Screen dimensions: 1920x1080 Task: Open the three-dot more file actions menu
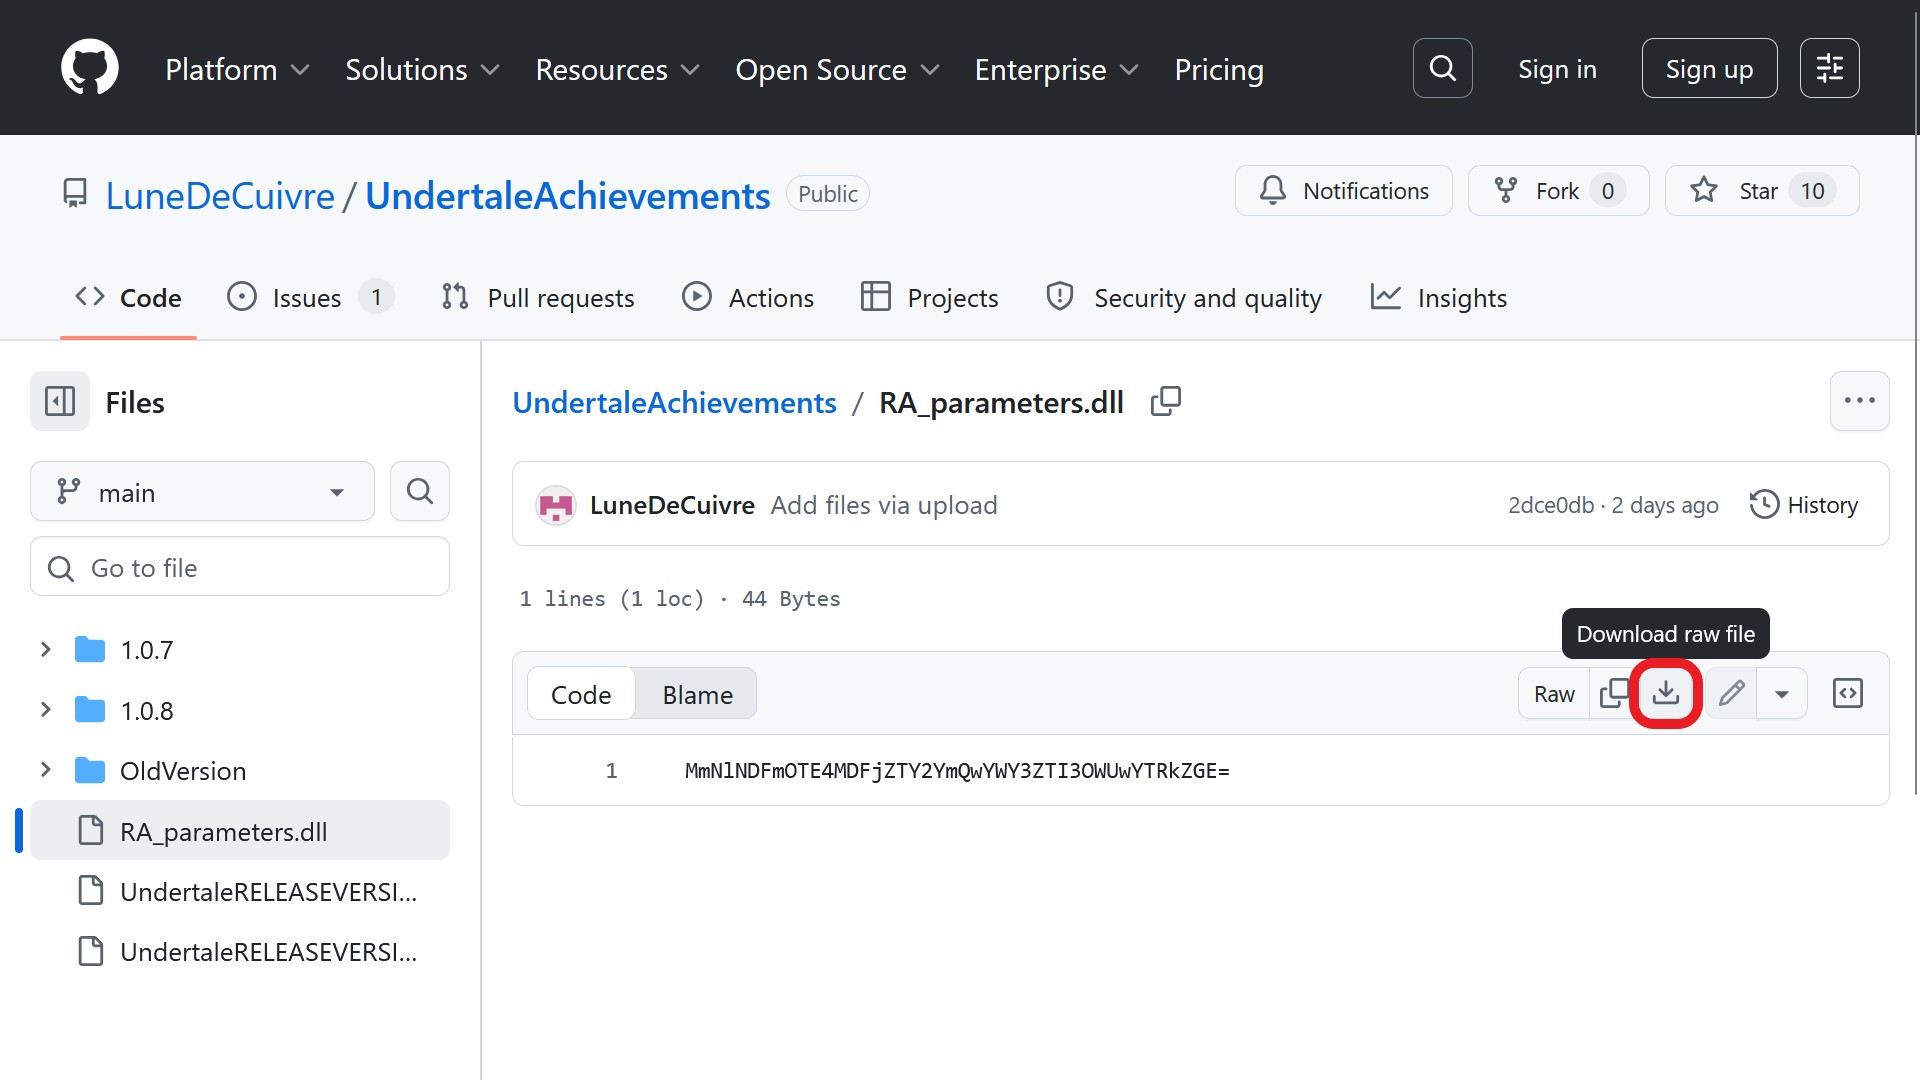(x=1859, y=401)
